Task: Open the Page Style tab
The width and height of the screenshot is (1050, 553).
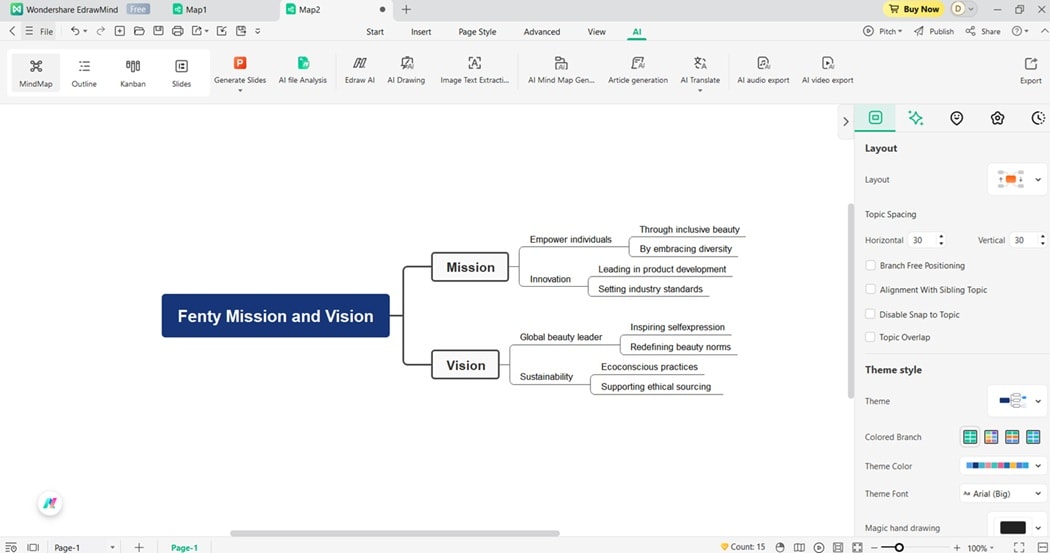Action: pos(477,31)
